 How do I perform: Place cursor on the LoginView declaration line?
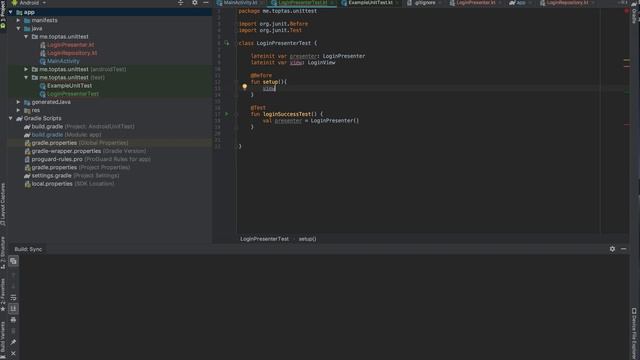(293, 62)
